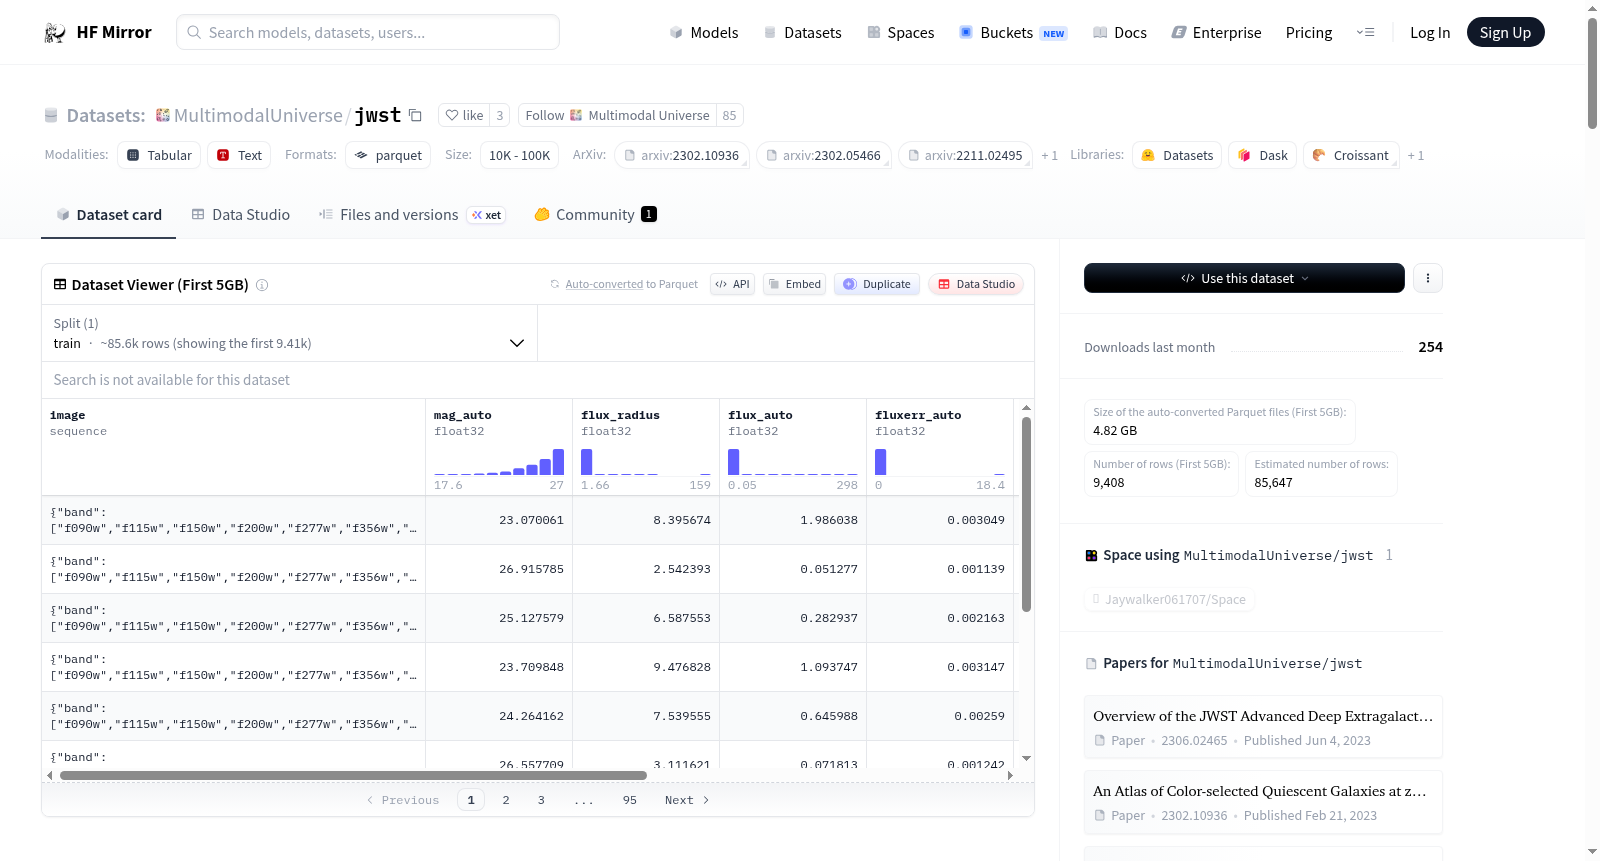This screenshot has height=861, width=1600.
Task: Open Community tab
Action: point(595,214)
